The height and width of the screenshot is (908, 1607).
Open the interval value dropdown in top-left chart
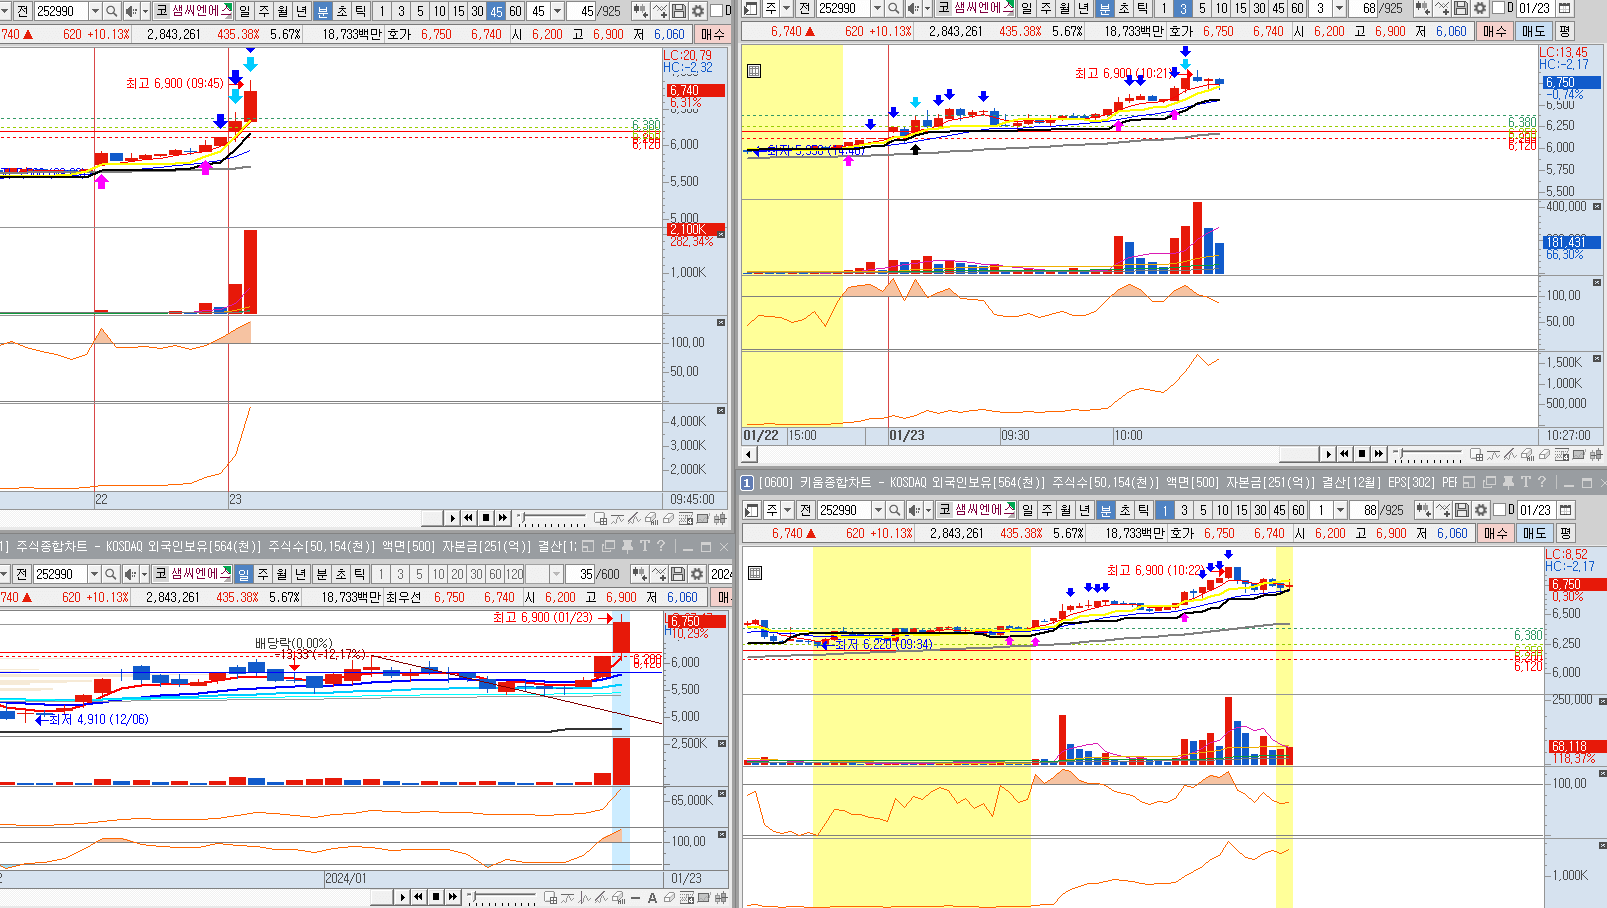coord(557,11)
